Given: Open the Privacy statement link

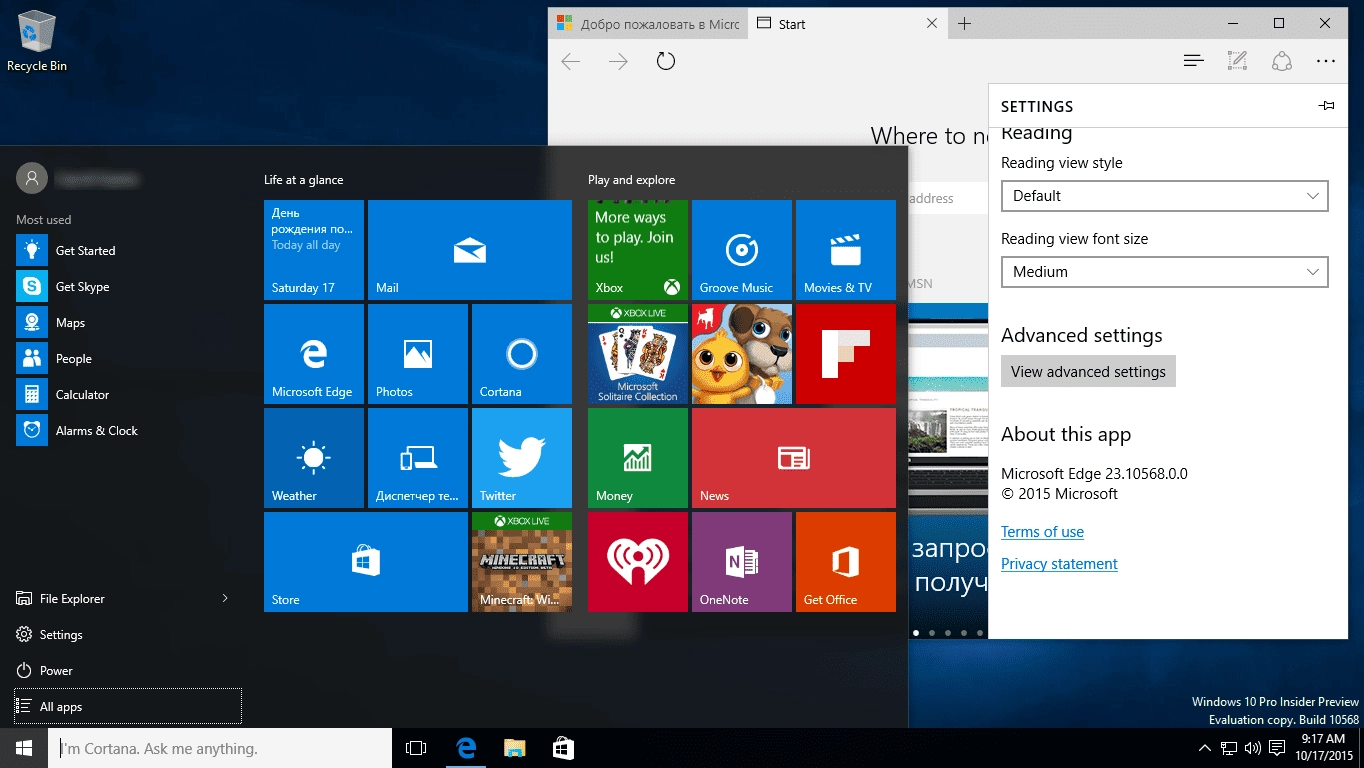Looking at the screenshot, I should pos(1059,564).
